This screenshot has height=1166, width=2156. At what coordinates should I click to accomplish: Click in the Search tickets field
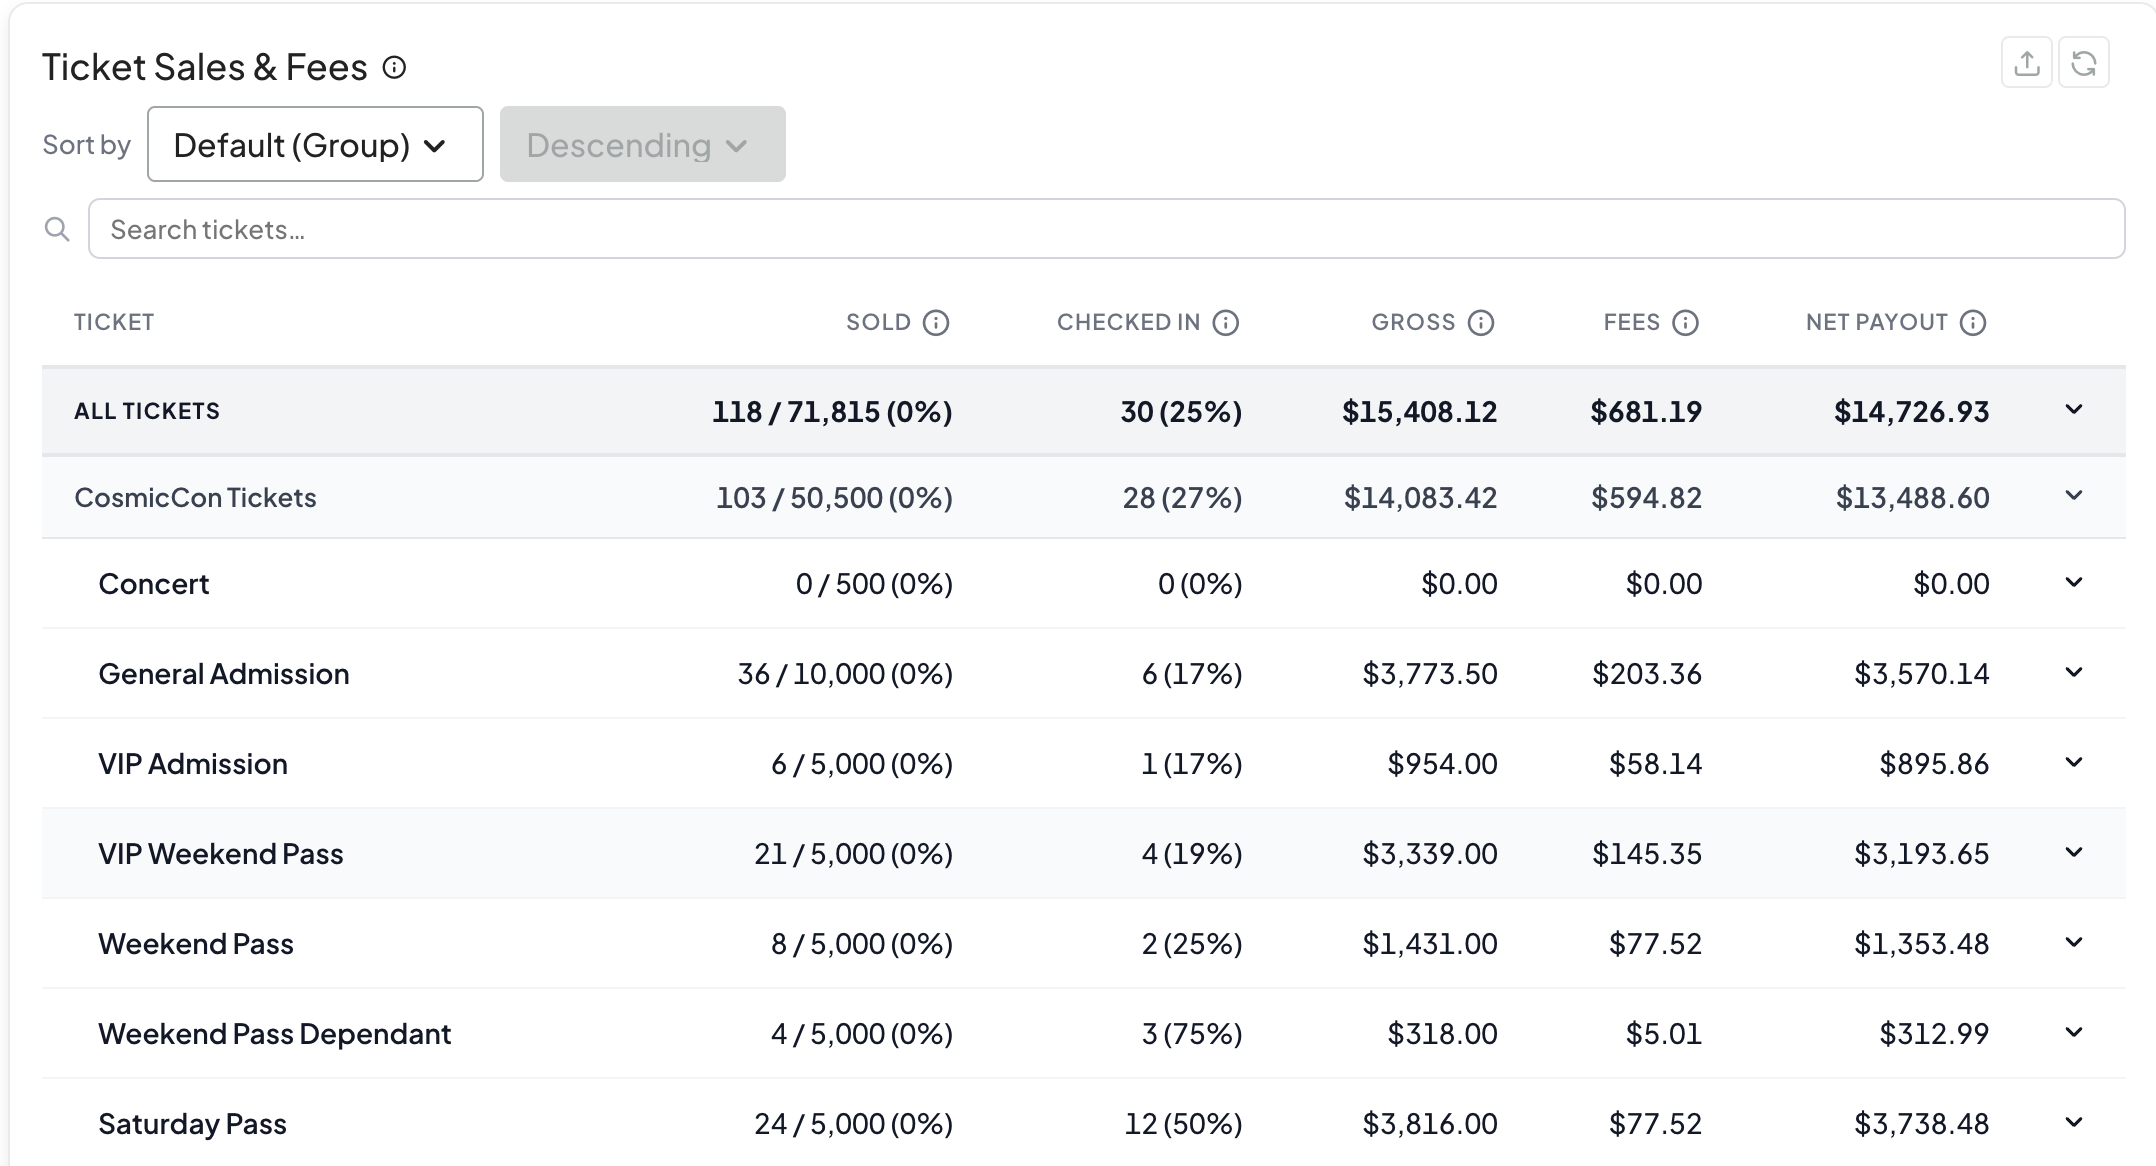(x=1105, y=229)
